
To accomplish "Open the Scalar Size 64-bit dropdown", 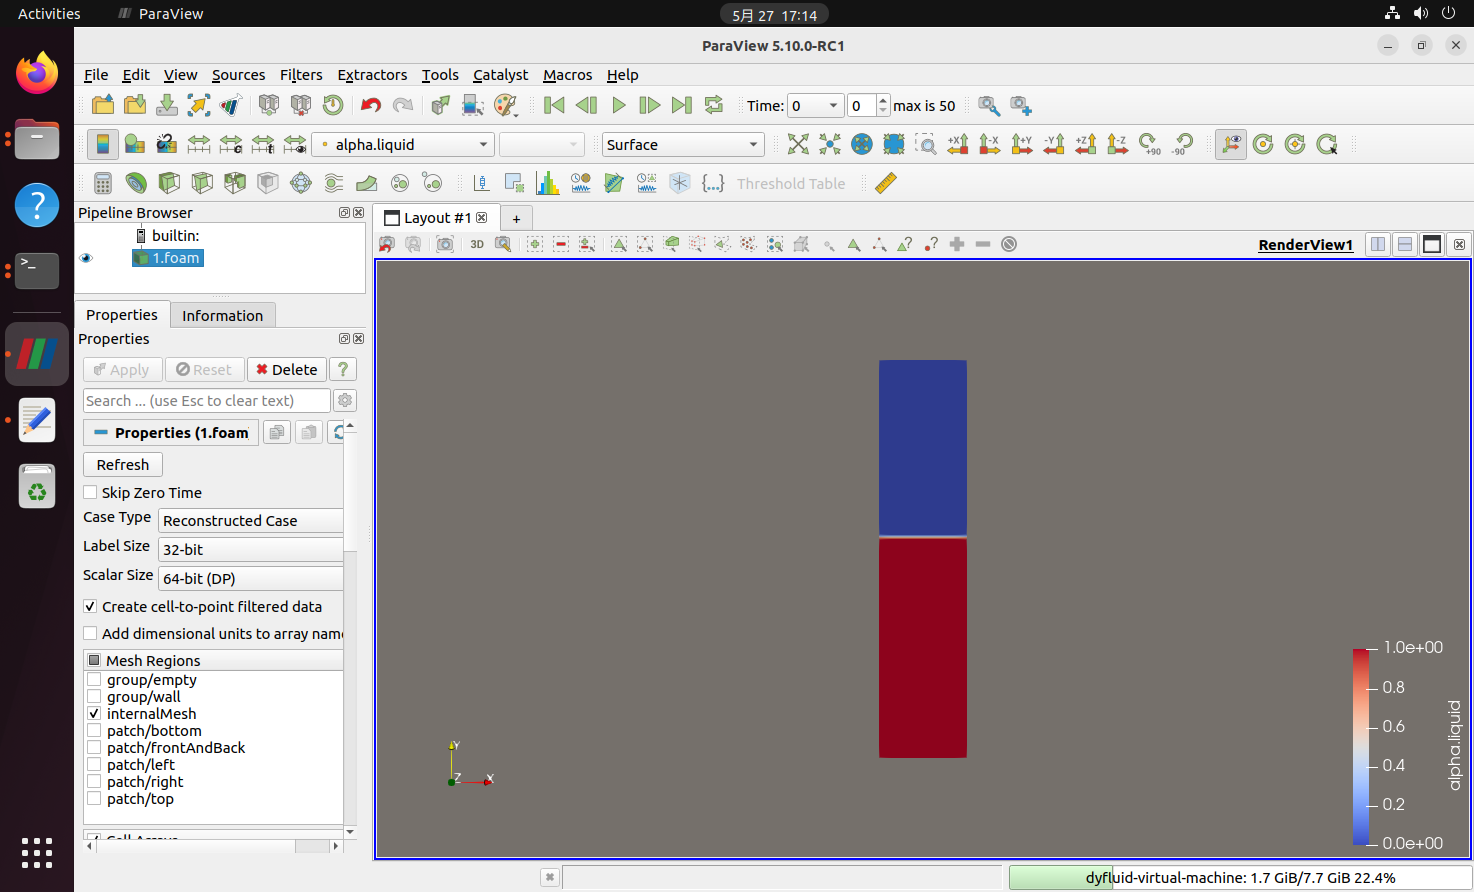I will (x=251, y=578).
